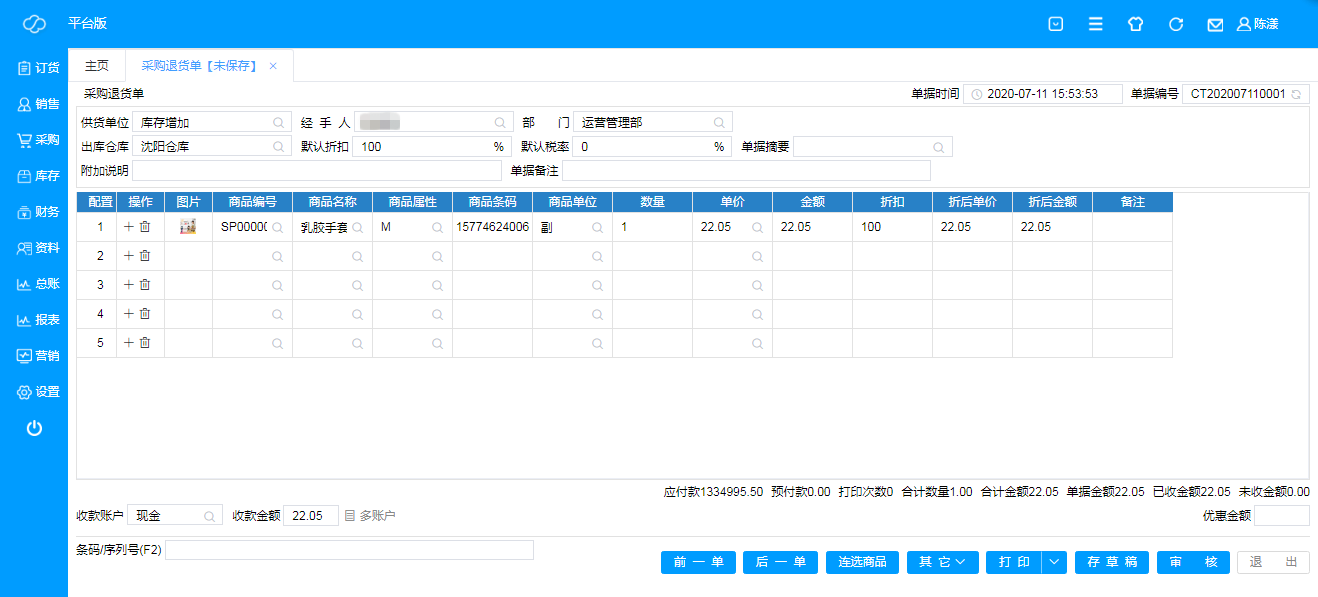Image resolution: width=1318 pixels, height=597 pixels.
Task: Open 商品属性 lookup in row 1
Action: pyautogui.click(x=437, y=227)
